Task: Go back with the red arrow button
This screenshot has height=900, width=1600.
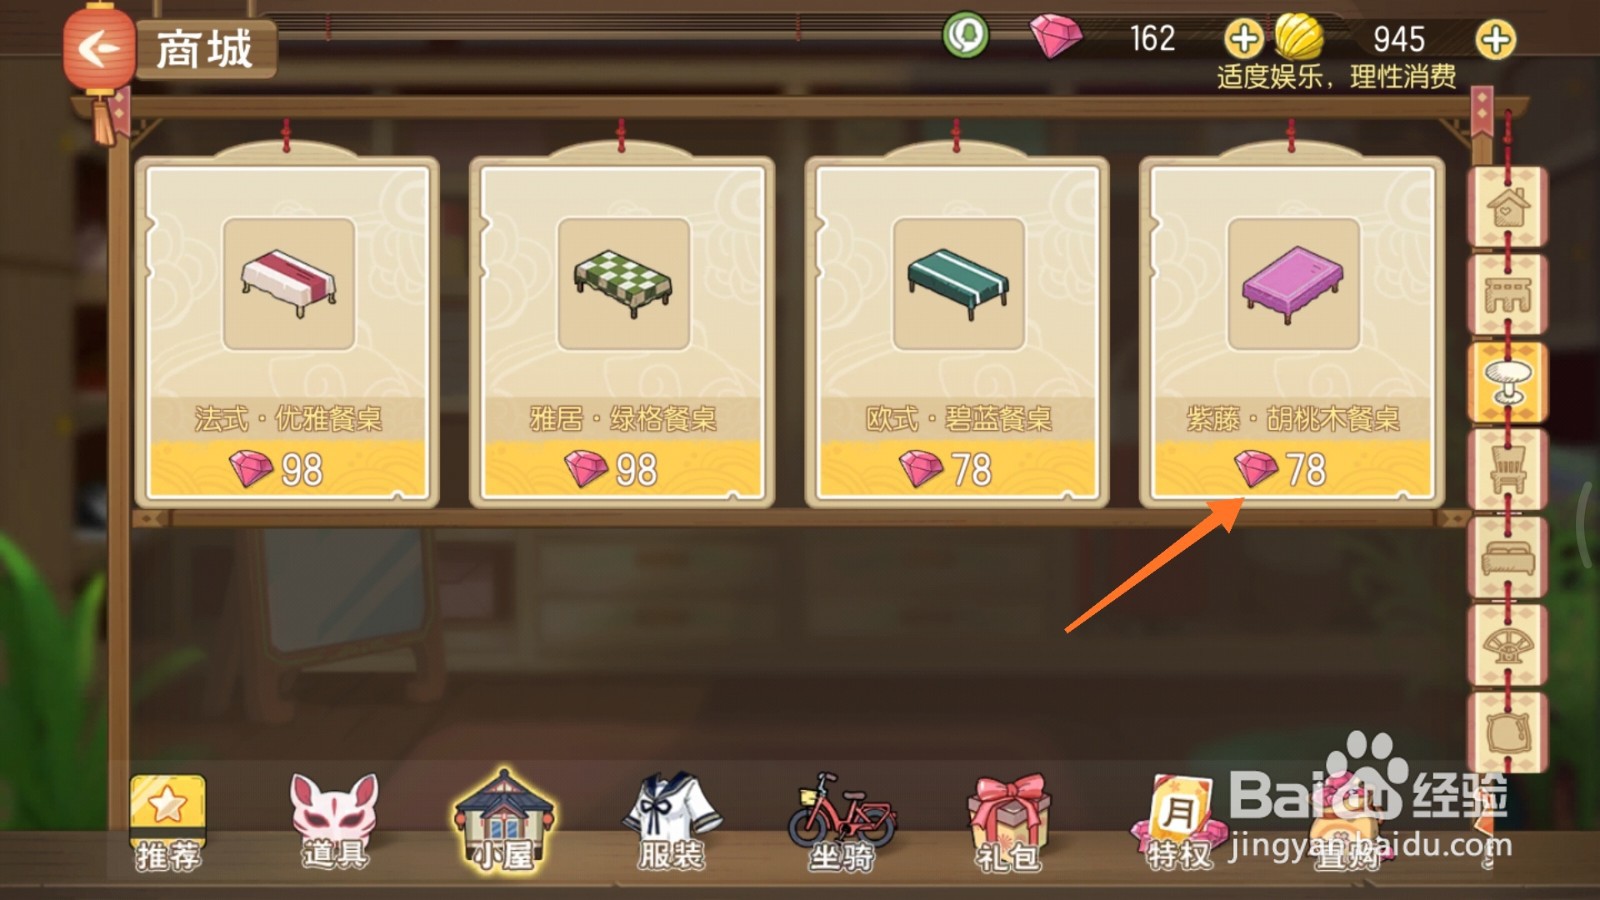Action: [x=98, y=47]
